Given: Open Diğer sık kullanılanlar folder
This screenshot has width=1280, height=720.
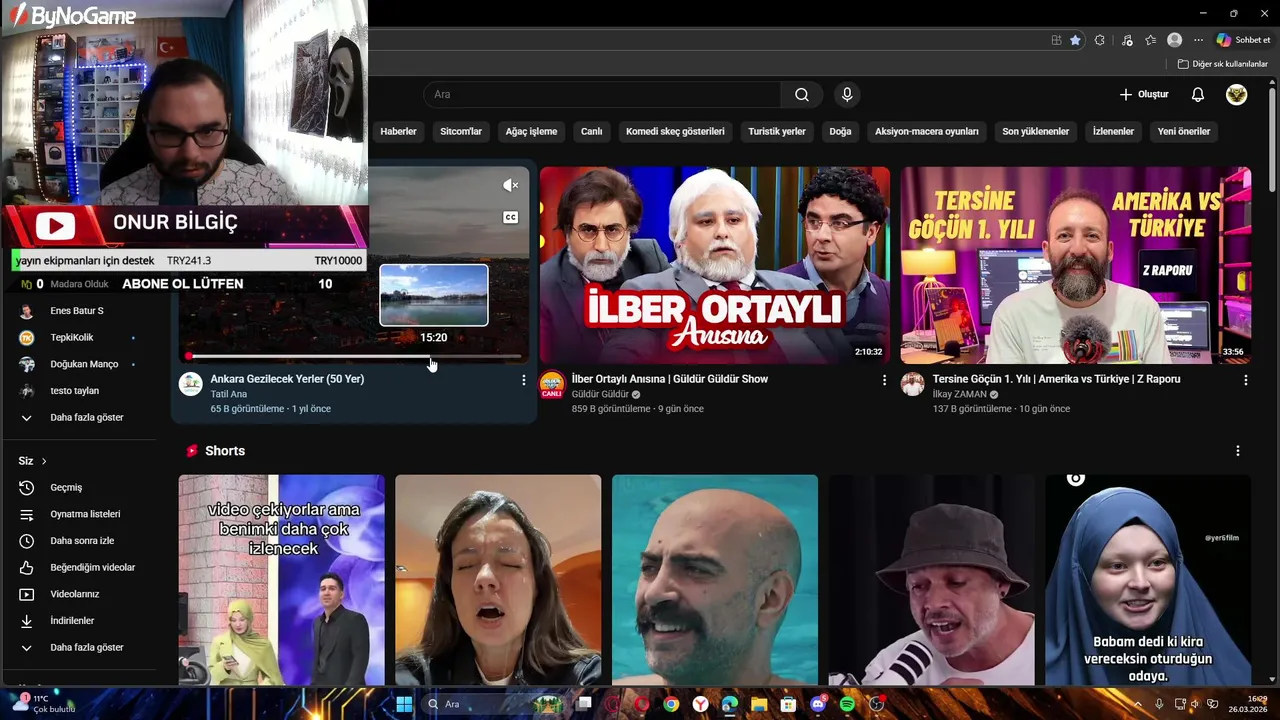Looking at the screenshot, I should point(1222,64).
